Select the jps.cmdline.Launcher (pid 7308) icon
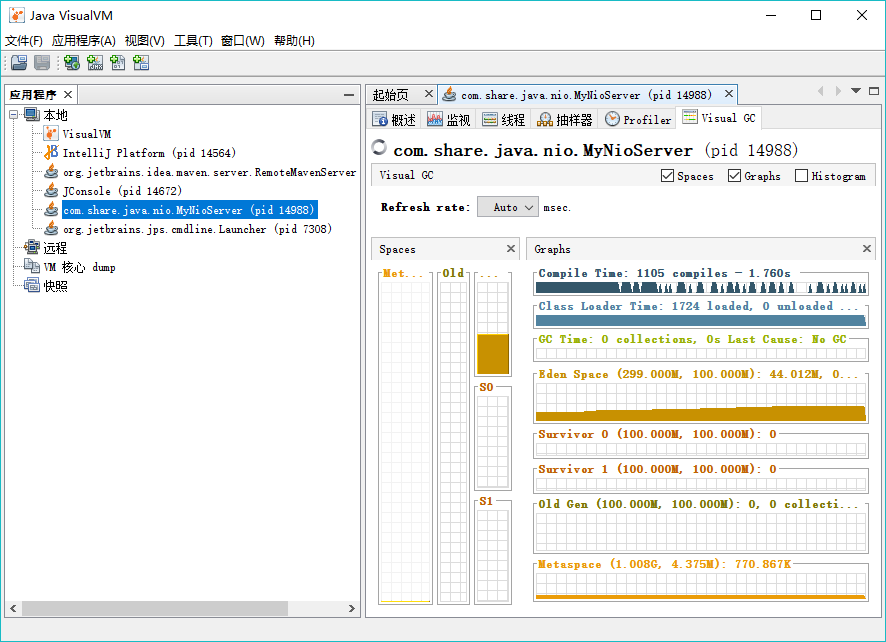886x642 pixels. (51, 229)
